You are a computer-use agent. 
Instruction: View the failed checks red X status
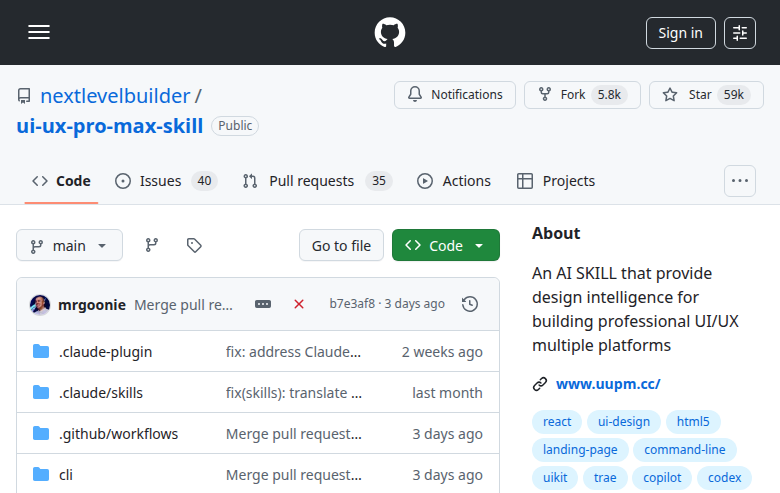(x=299, y=304)
